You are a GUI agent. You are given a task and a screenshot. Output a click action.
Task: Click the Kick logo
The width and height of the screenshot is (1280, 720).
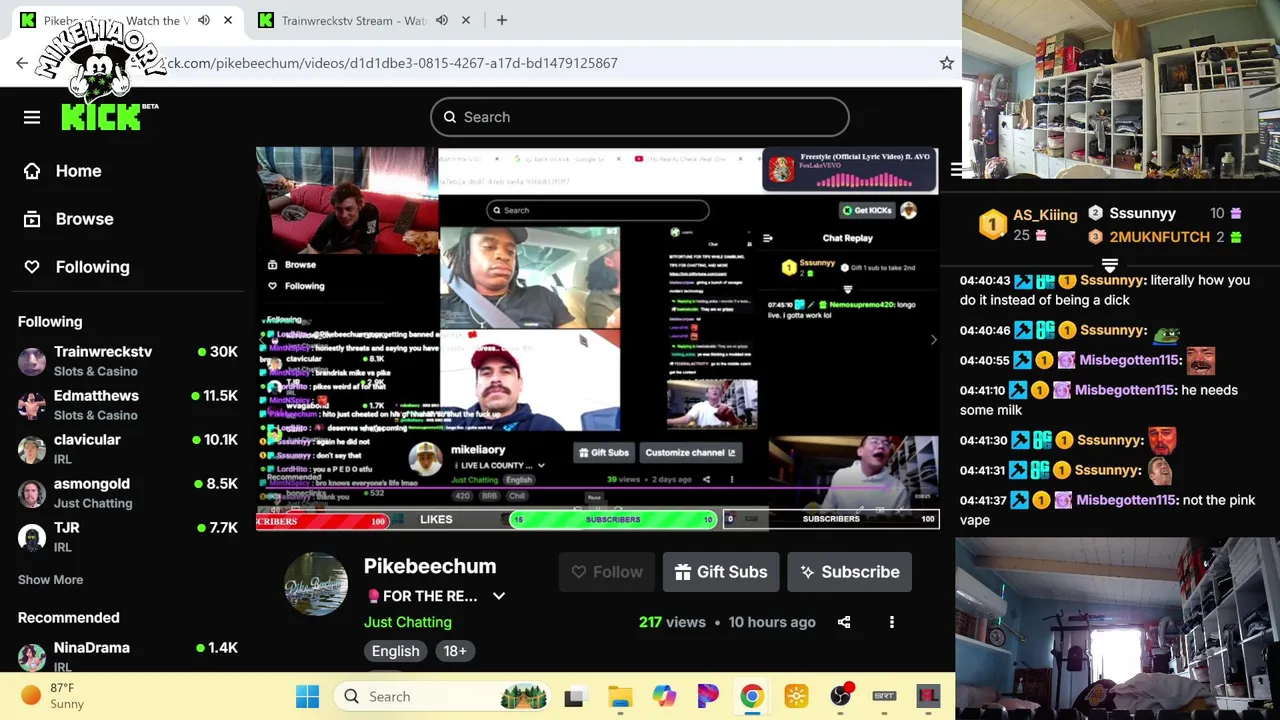point(100,116)
